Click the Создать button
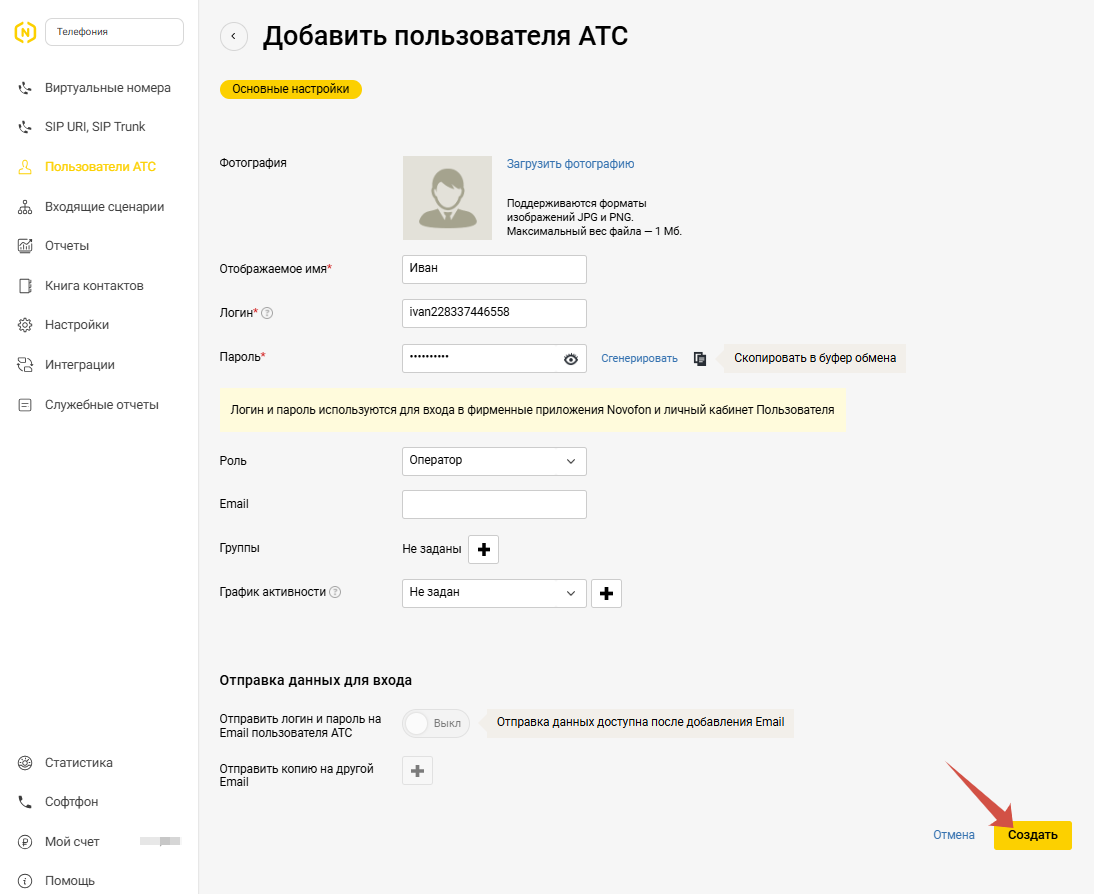The width and height of the screenshot is (1094, 894). 1032,834
